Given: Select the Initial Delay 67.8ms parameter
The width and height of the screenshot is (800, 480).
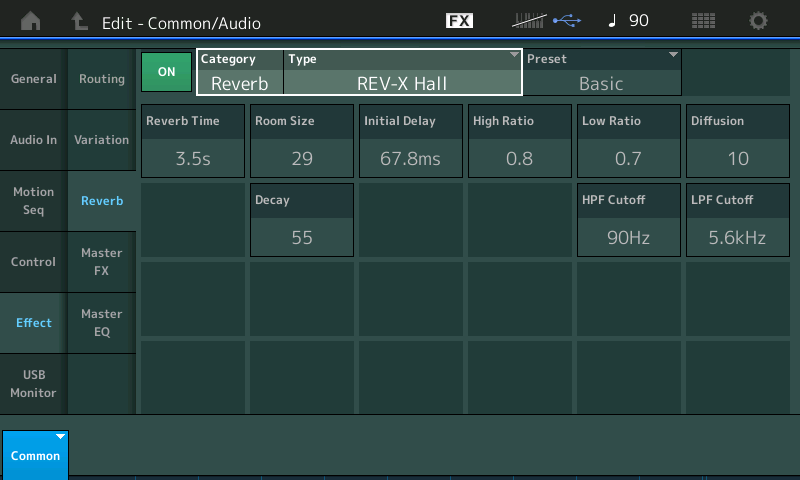Looking at the screenshot, I should [411, 141].
